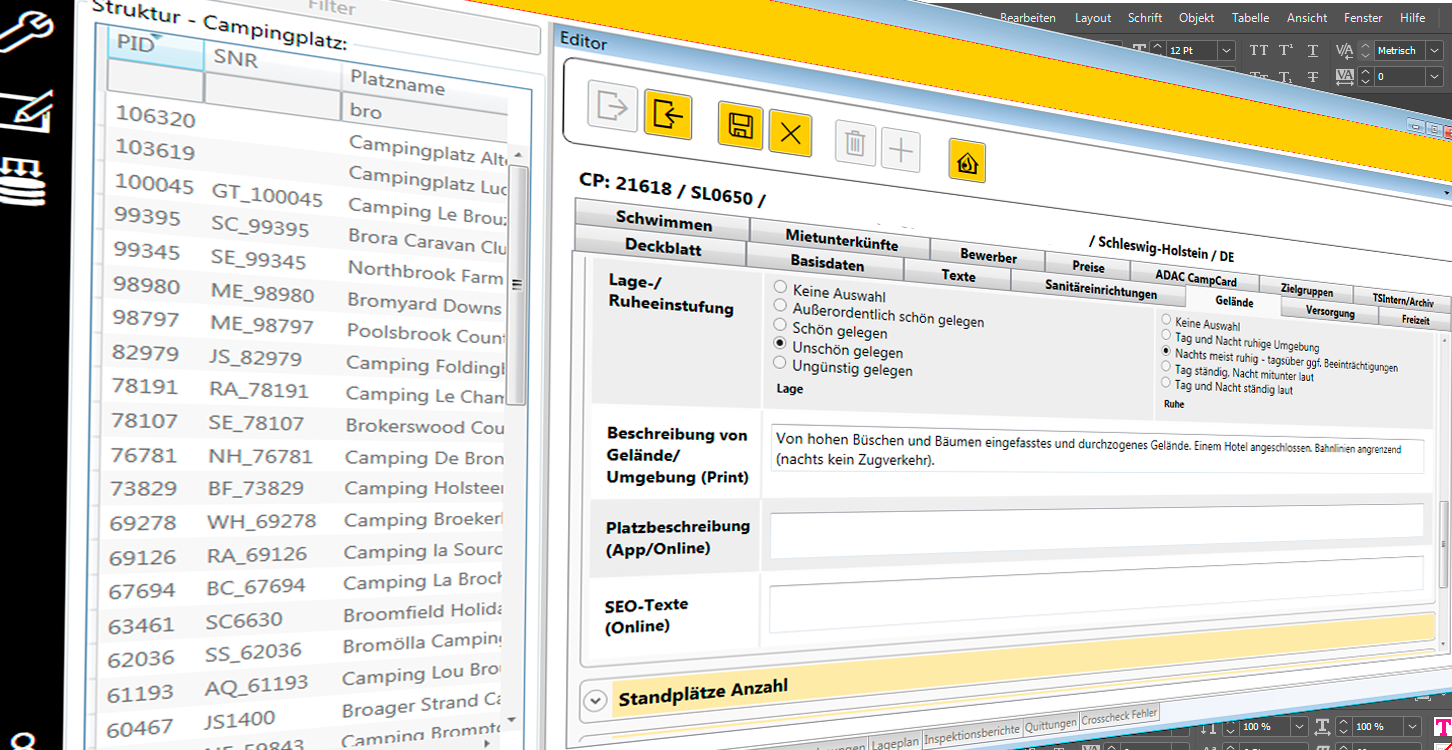Select 'Ungünstig gelegen' radio button
The height and width of the screenshot is (750, 1452).
pyautogui.click(x=781, y=363)
